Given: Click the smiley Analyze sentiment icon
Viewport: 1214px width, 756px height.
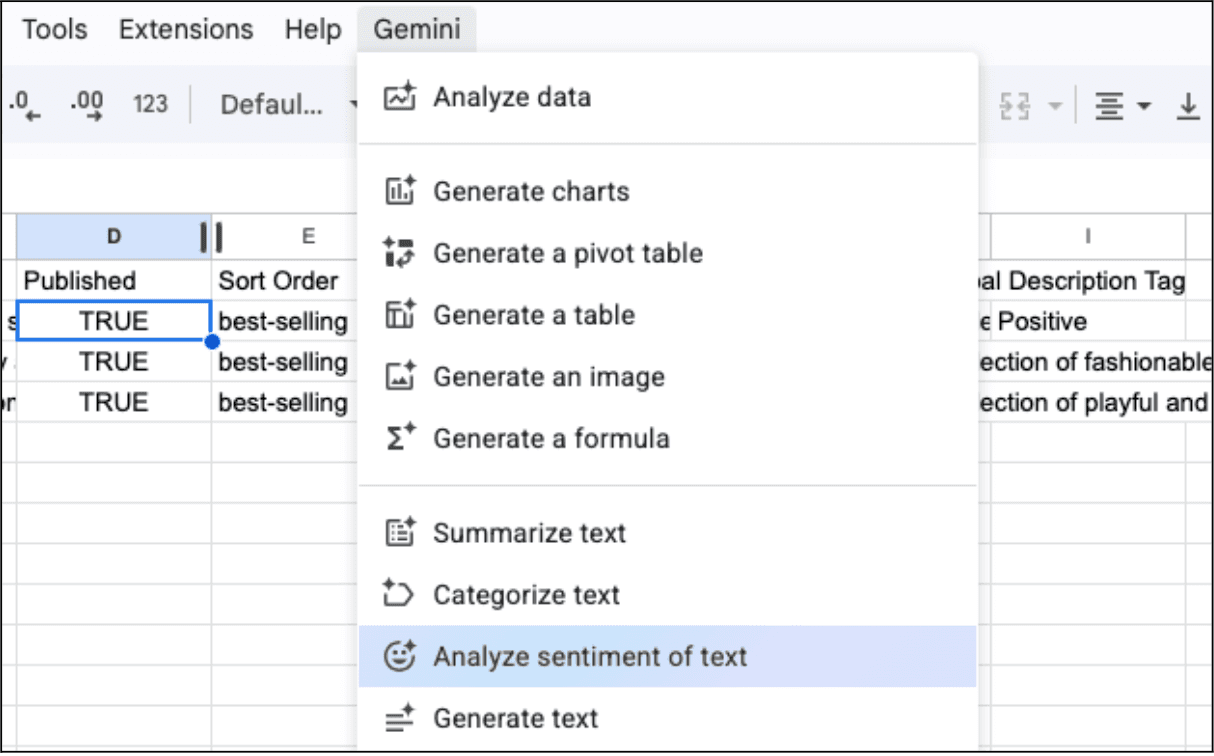Looking at the screenshot, I should pos(397,656).
